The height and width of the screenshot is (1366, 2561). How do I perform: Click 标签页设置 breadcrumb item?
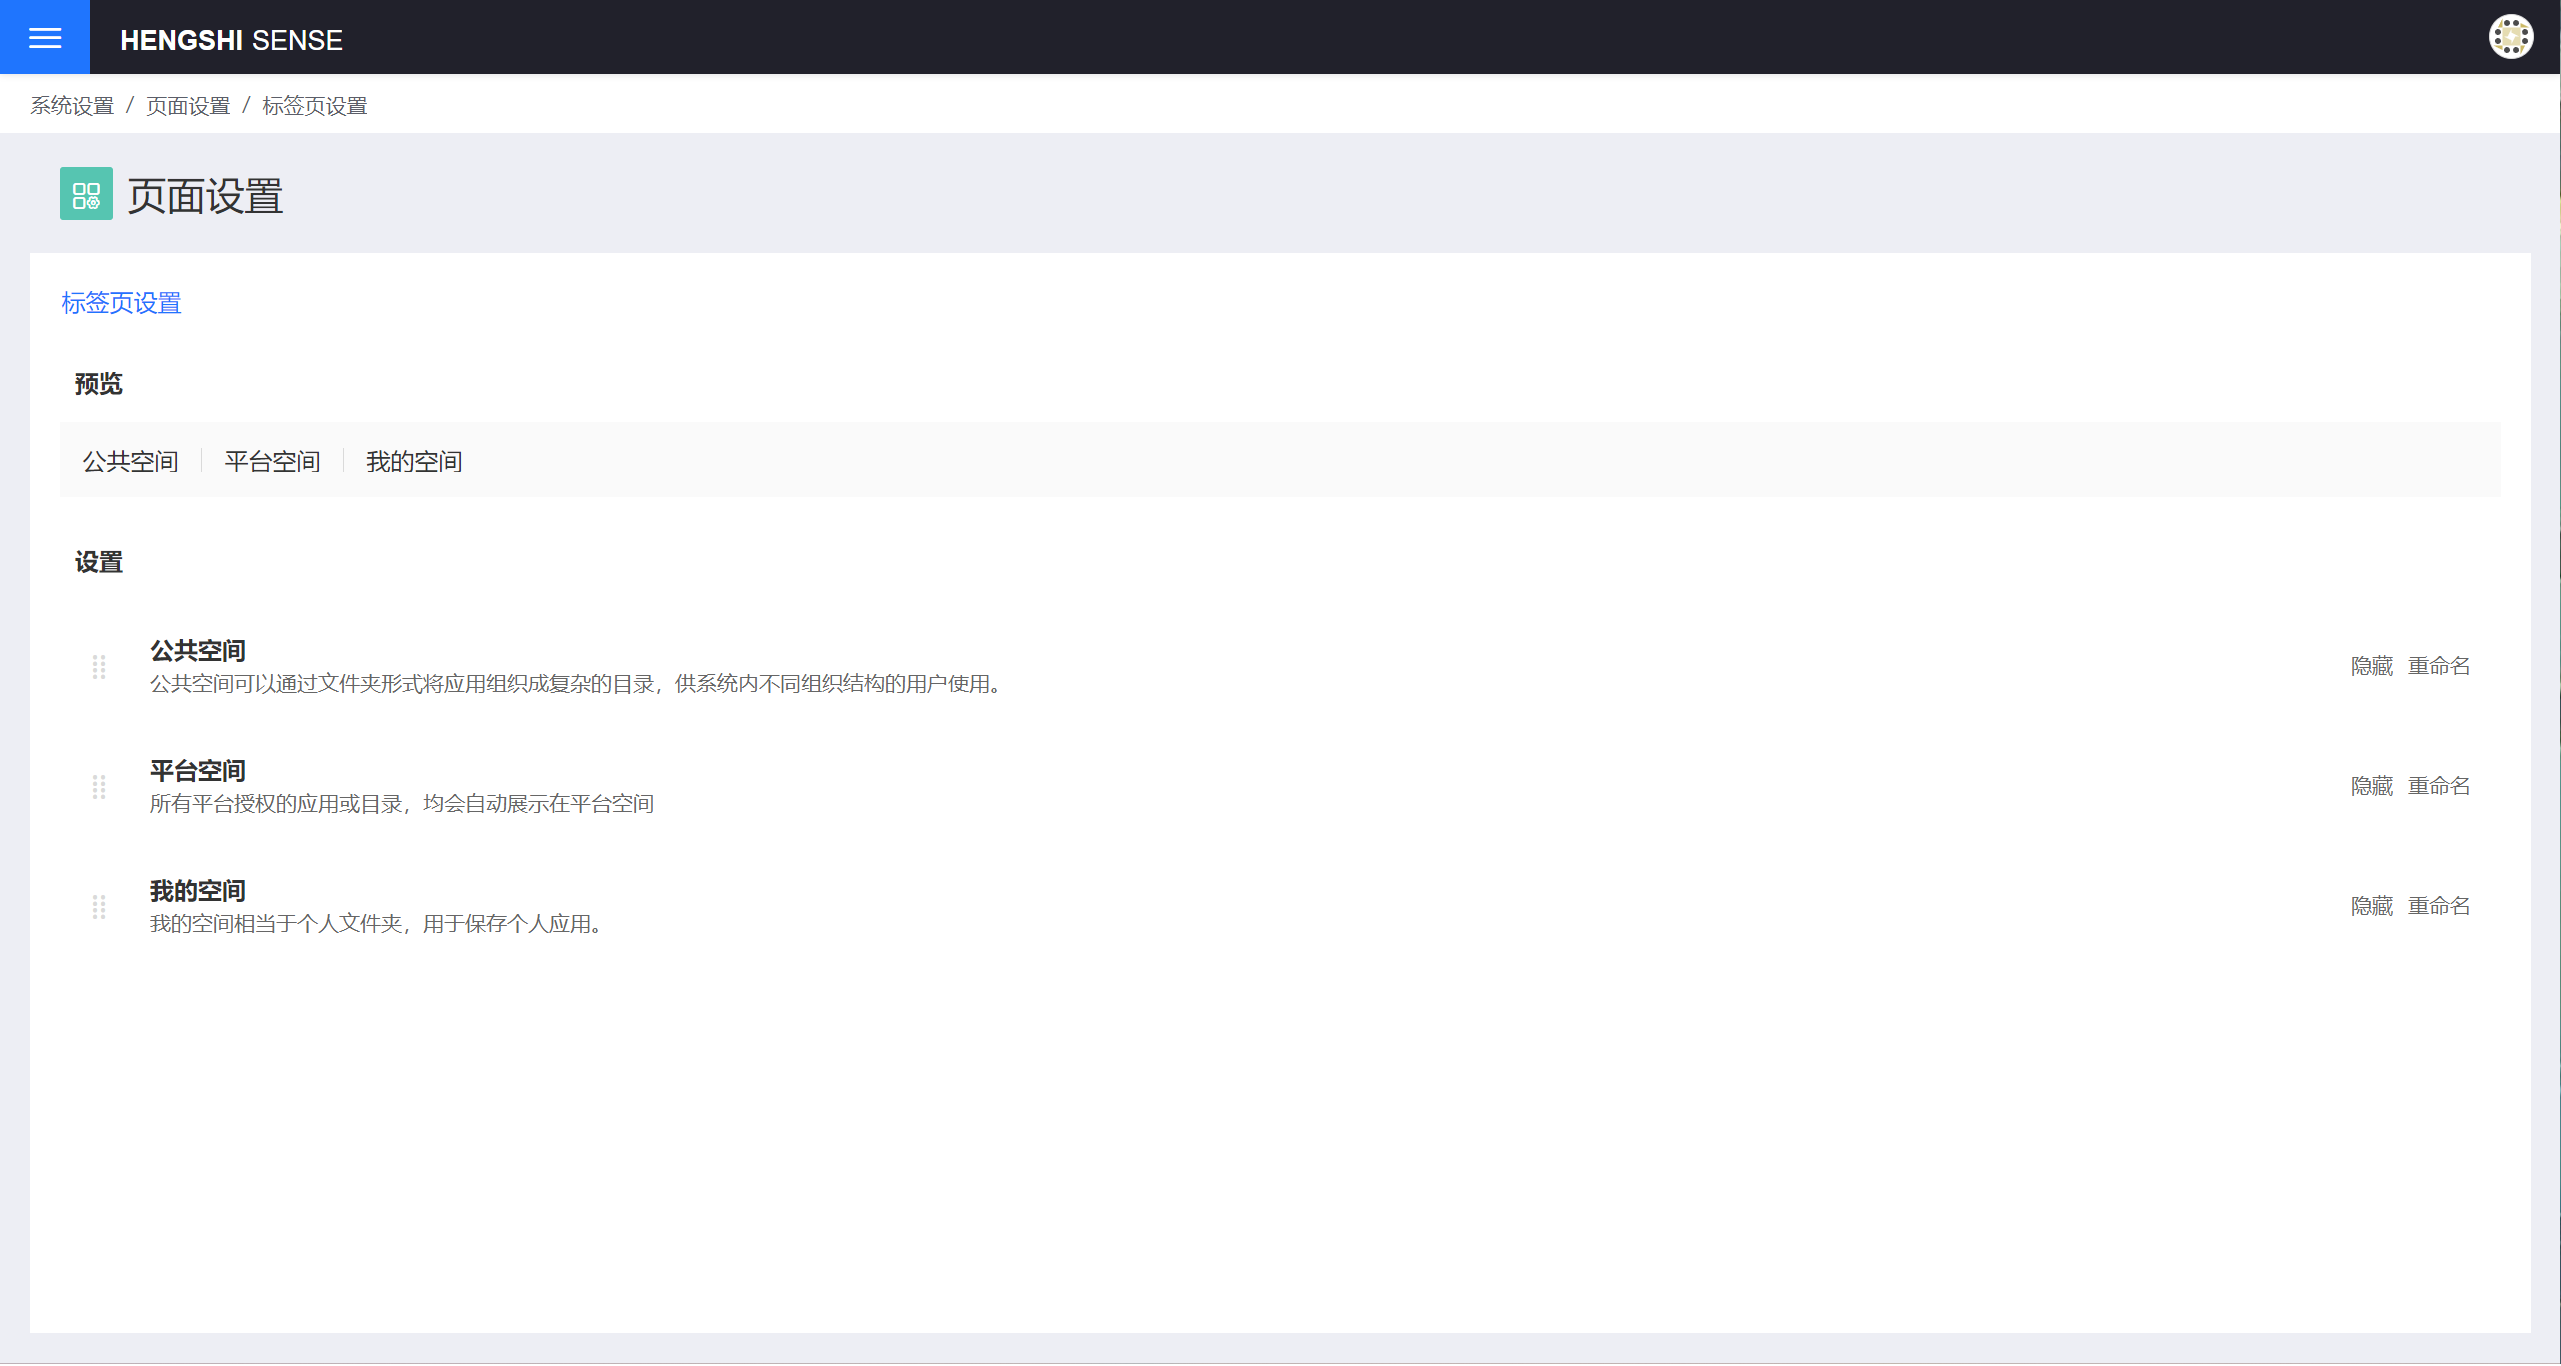(x=315, y=106)
